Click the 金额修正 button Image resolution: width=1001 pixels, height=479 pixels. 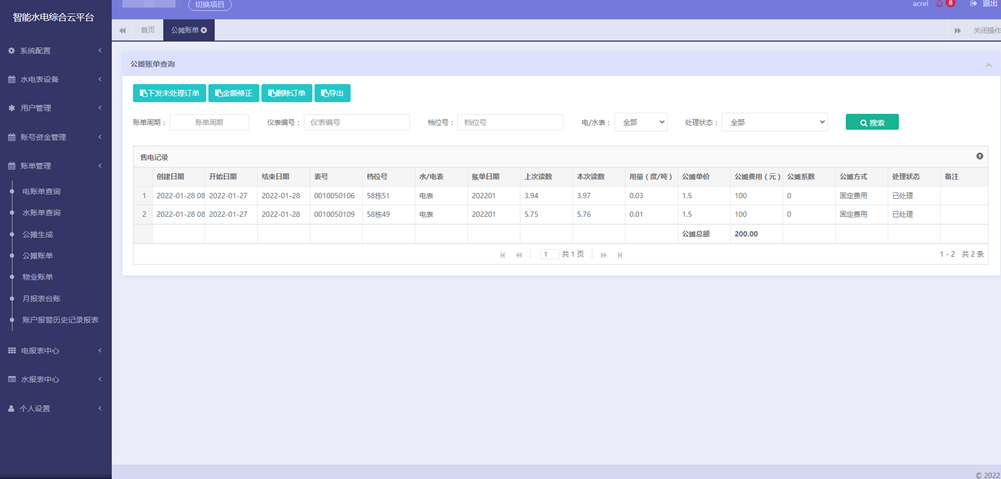point(234,93)
